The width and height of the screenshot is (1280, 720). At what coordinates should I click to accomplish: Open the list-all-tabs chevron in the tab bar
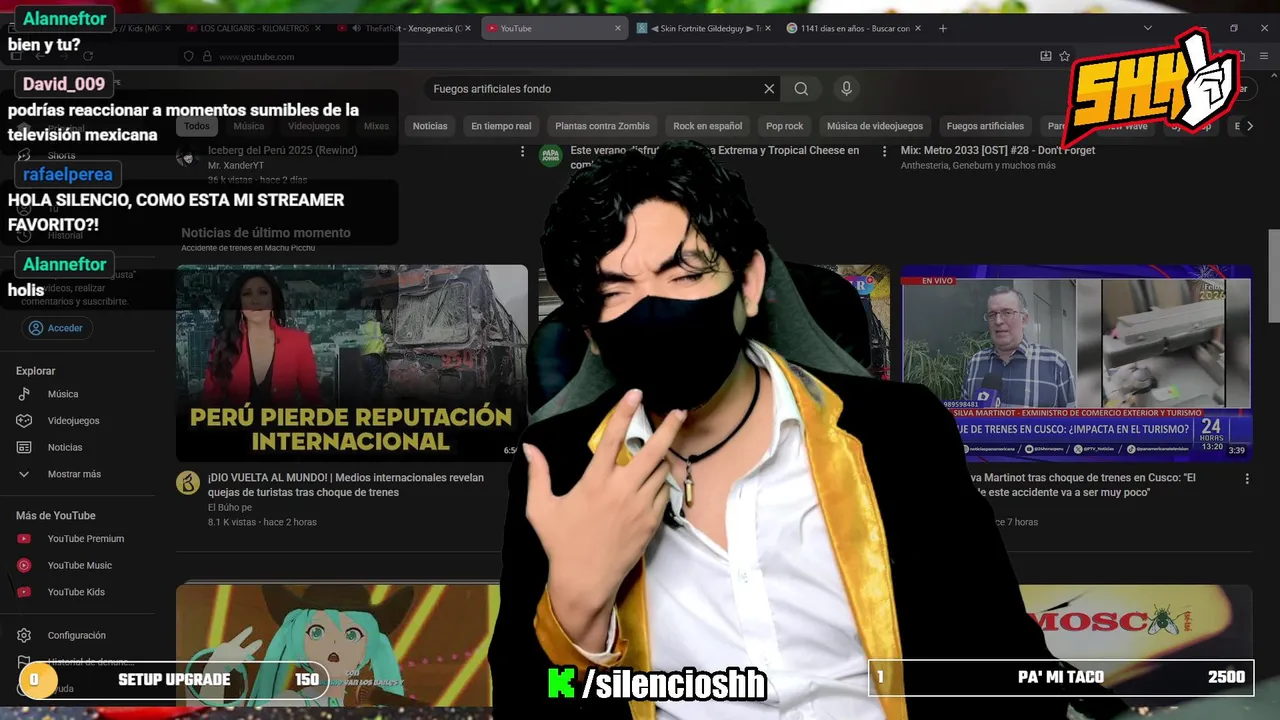coord(1148,28)
